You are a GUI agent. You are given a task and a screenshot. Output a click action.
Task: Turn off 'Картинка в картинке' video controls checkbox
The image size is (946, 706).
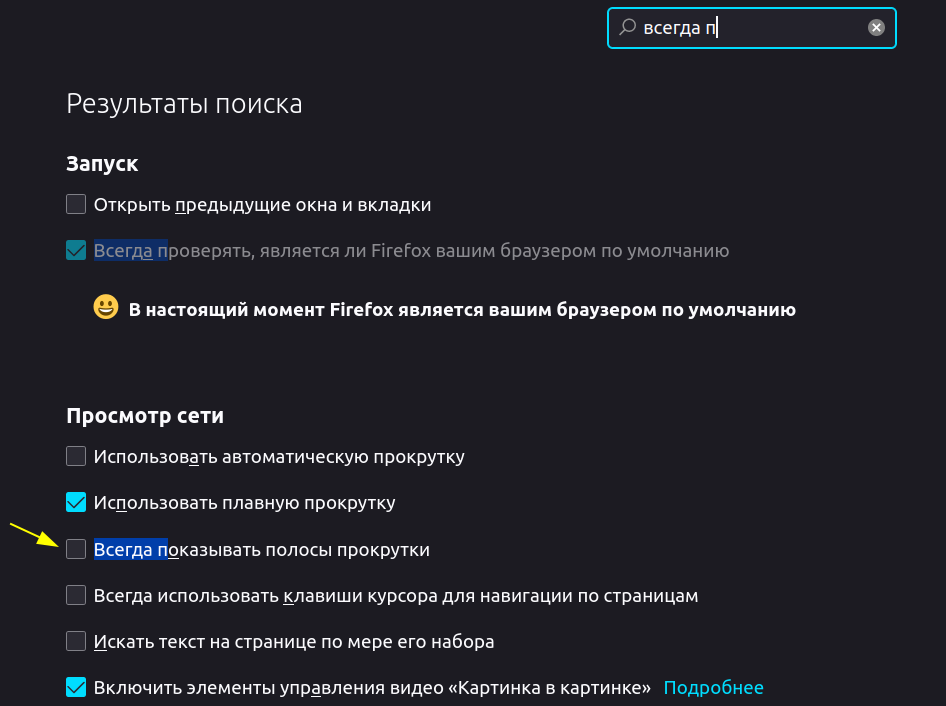click(x=76, y=687)
